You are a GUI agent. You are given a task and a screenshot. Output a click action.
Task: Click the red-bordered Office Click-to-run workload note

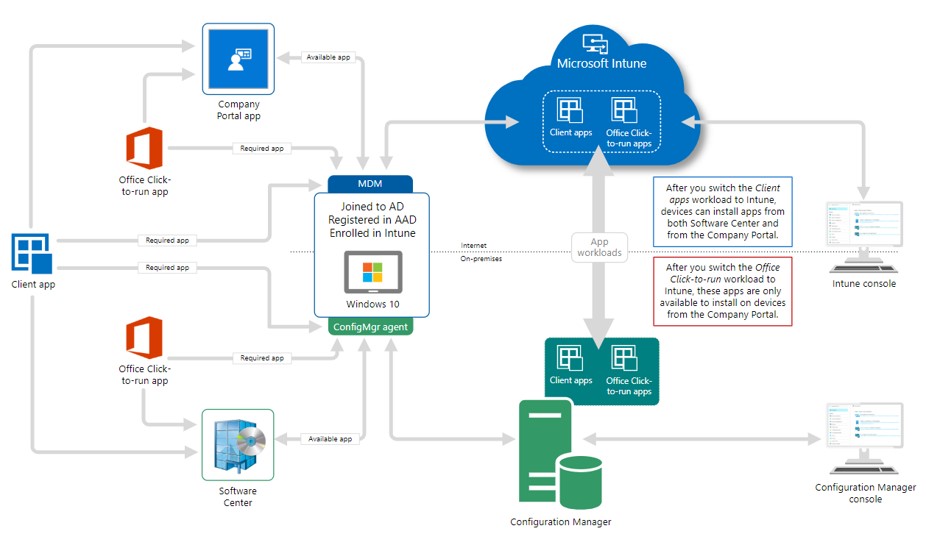click(723, 291)
